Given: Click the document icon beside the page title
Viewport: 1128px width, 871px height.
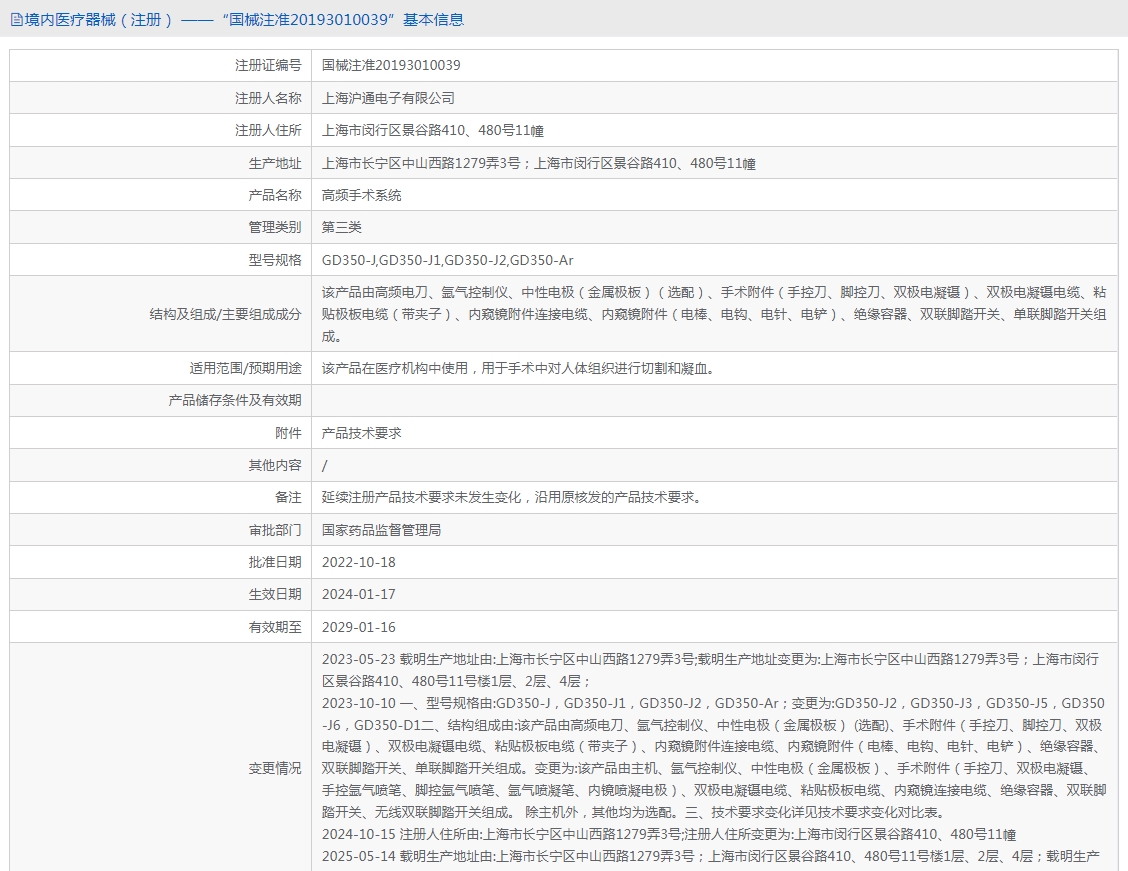Looking at the screenshot, I should point(16,19).
